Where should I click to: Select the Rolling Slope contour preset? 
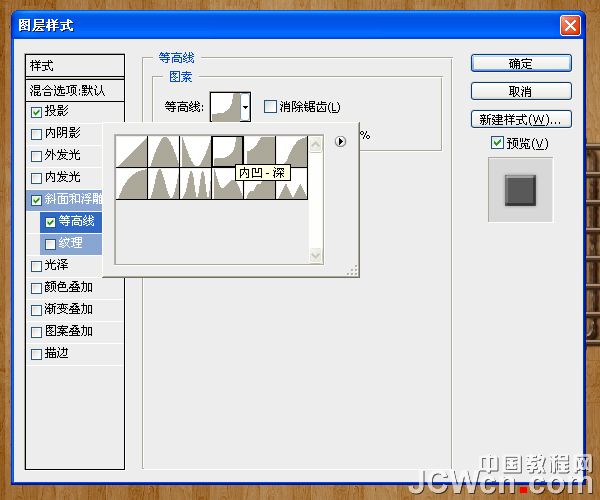pos(228,184)
